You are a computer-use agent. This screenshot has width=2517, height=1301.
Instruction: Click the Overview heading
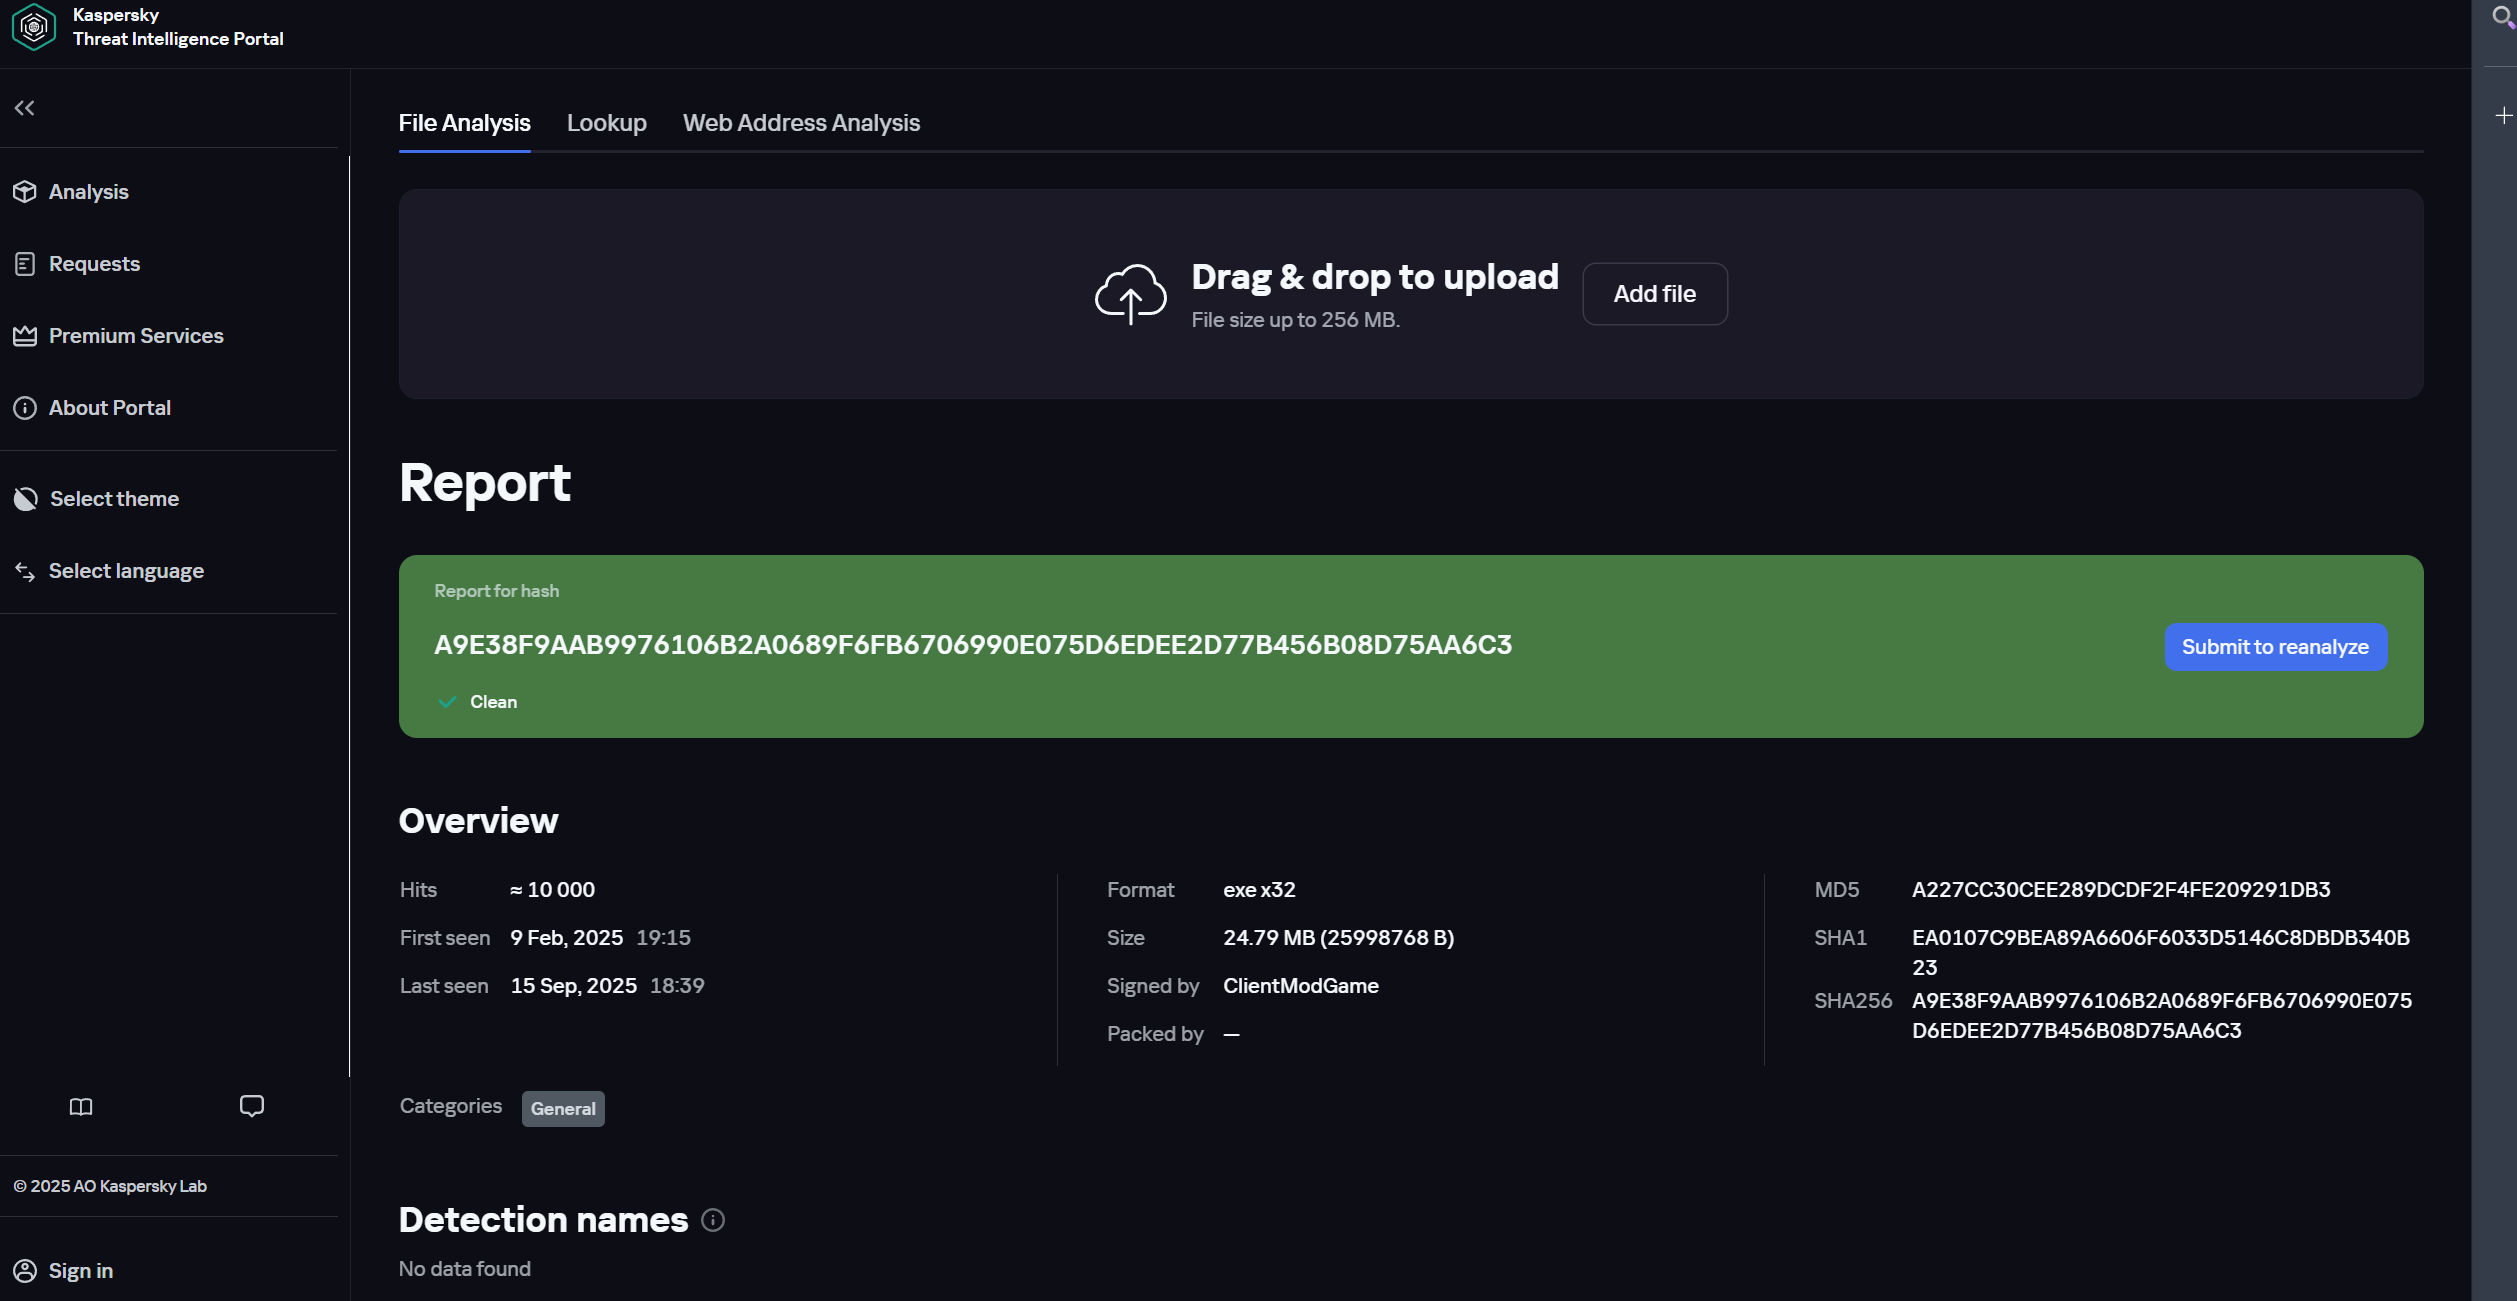pyautogui.click(x=478, y=821)
